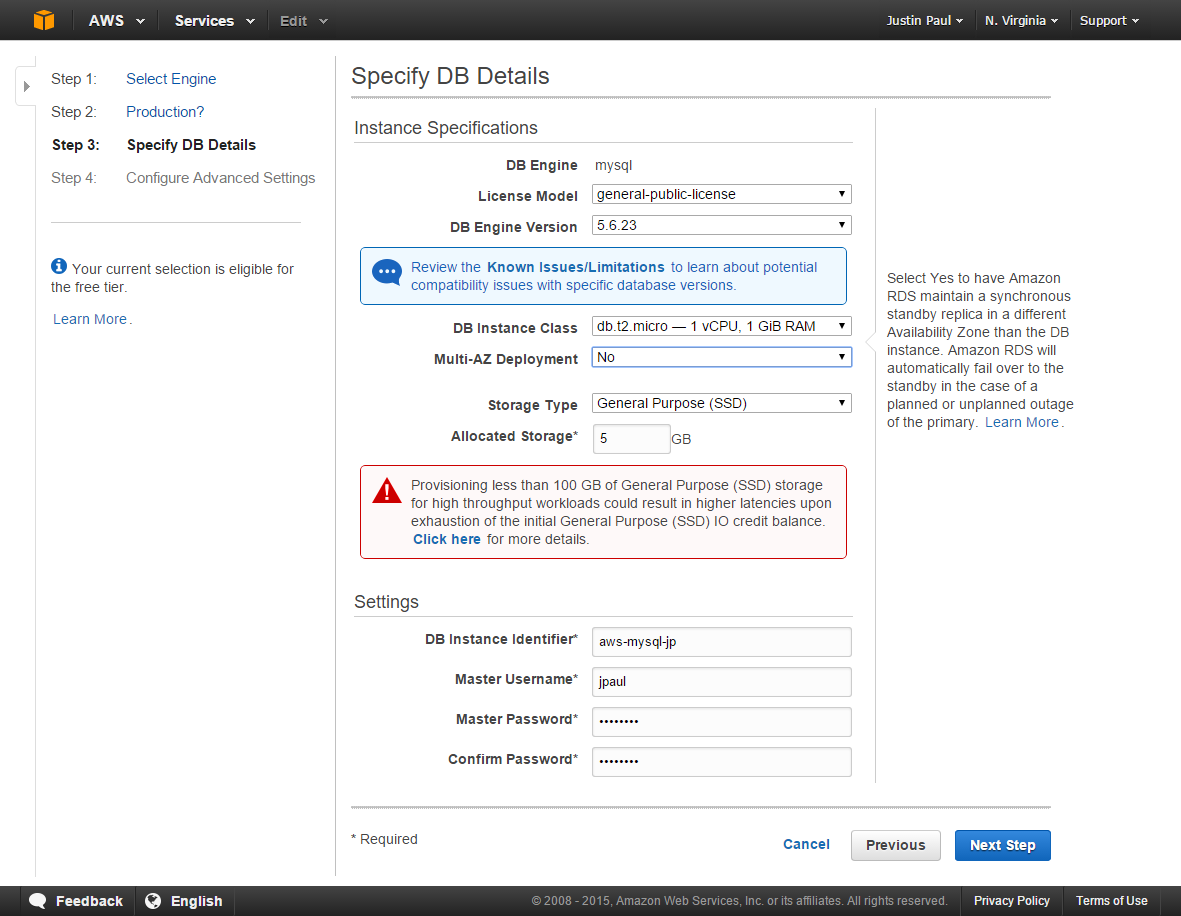Open the License Model dropdown

tap(722, 194)
